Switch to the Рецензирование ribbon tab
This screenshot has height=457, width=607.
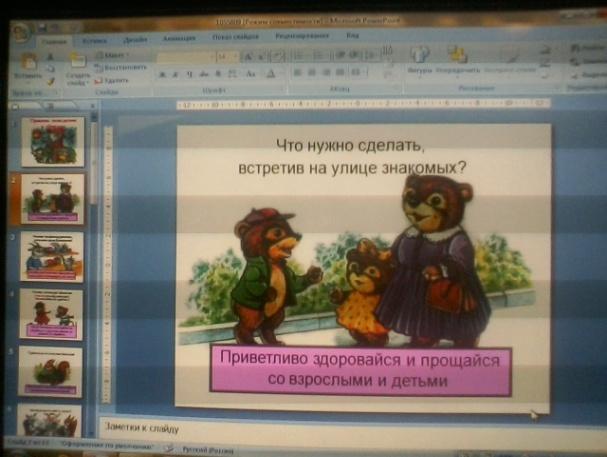click(302, 36)
